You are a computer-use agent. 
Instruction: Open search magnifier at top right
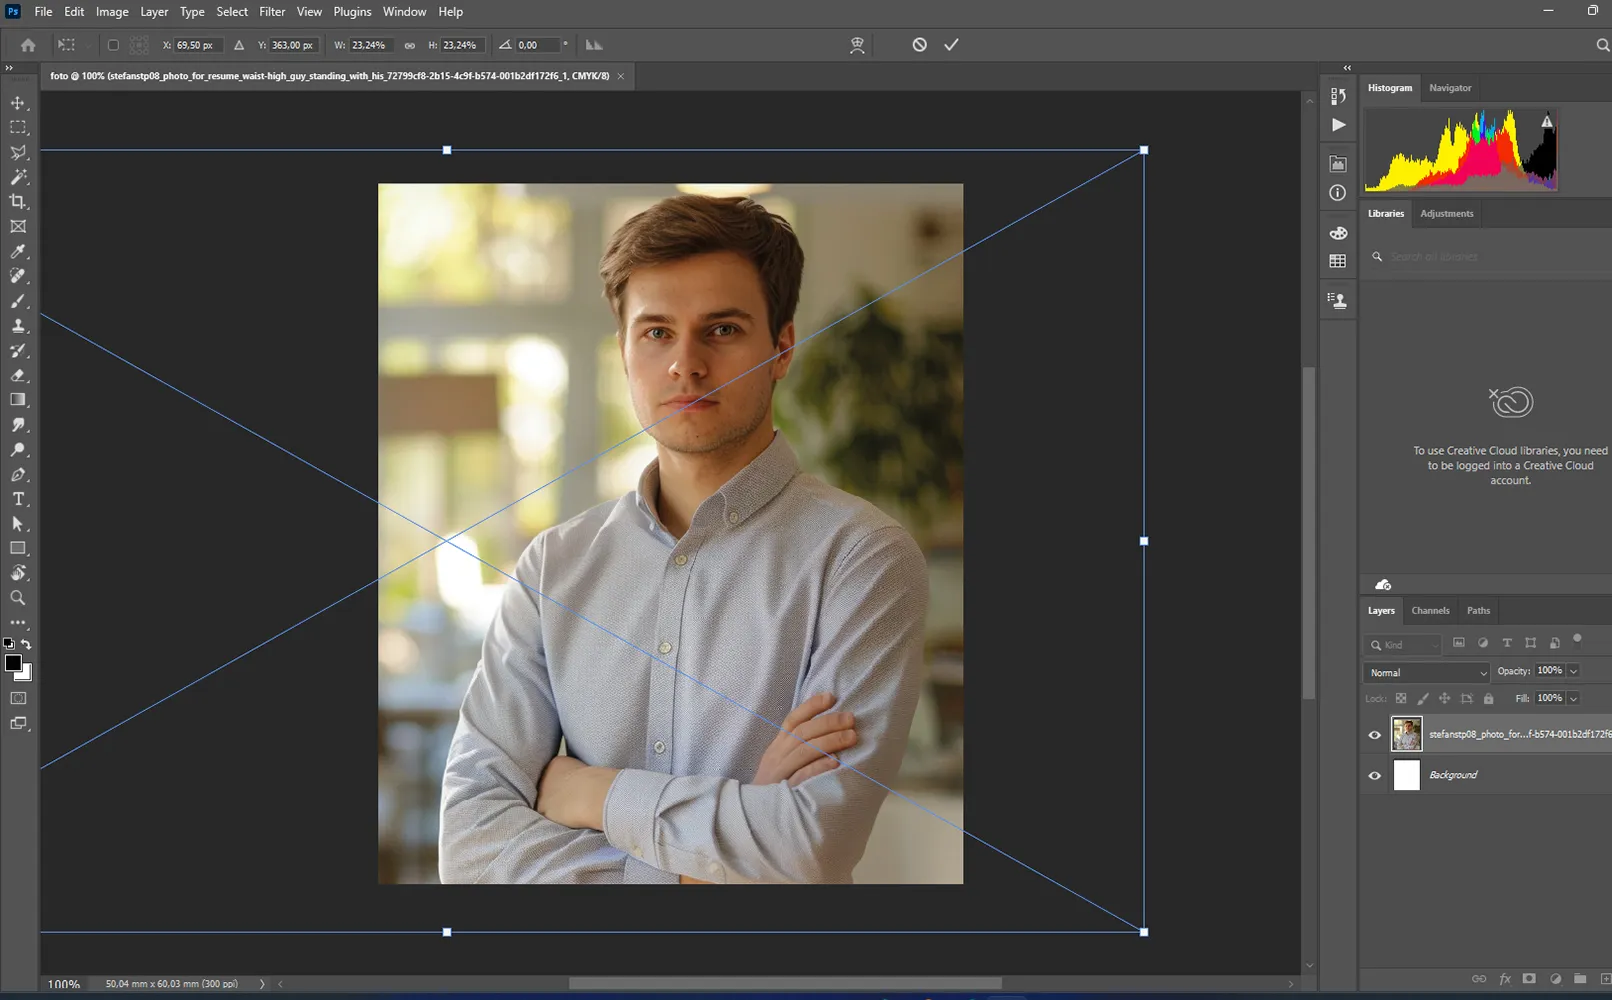coord(1602,45)
